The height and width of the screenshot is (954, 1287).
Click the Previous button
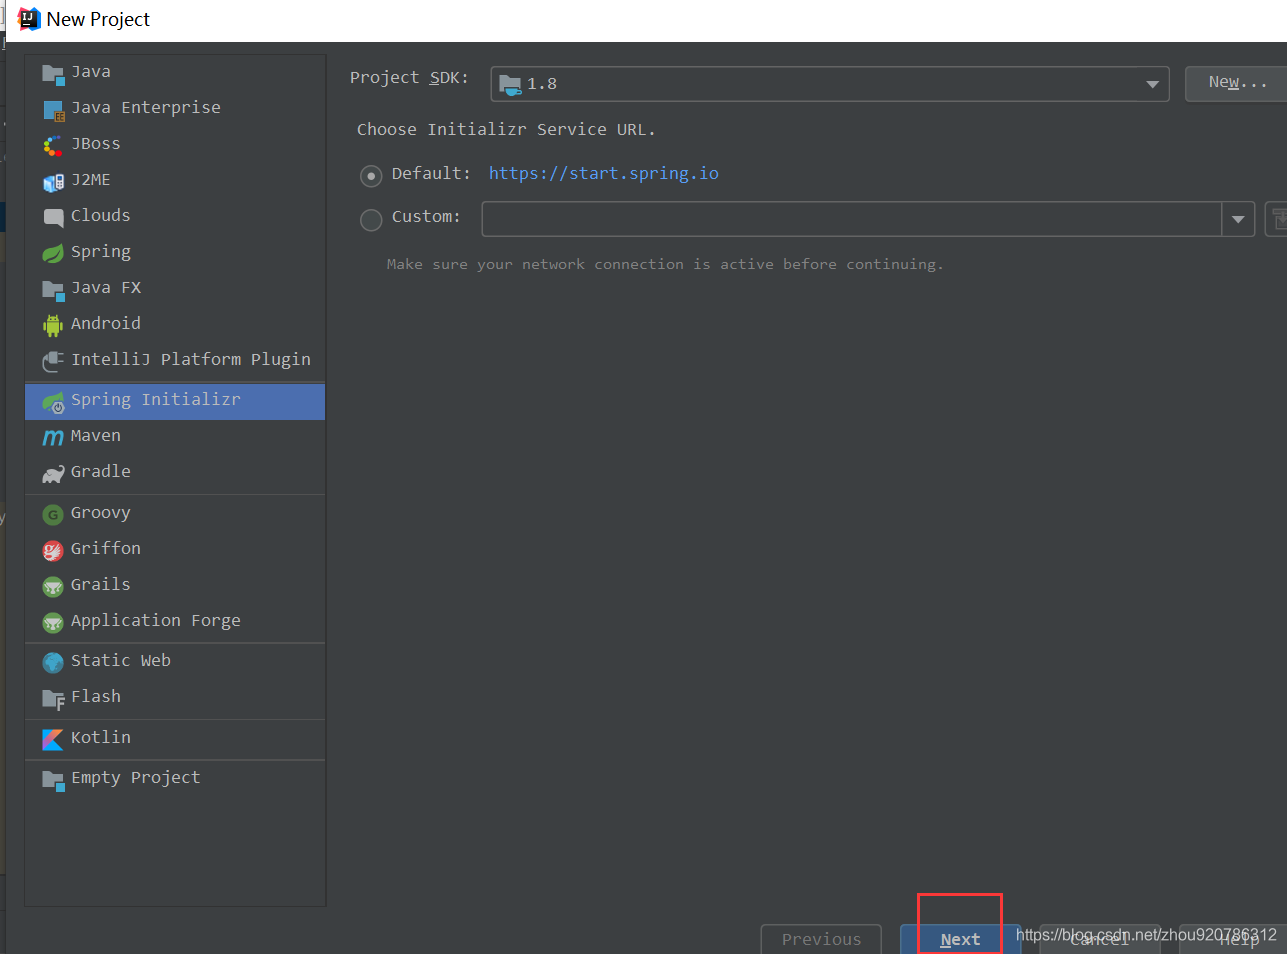pos(821,939)
